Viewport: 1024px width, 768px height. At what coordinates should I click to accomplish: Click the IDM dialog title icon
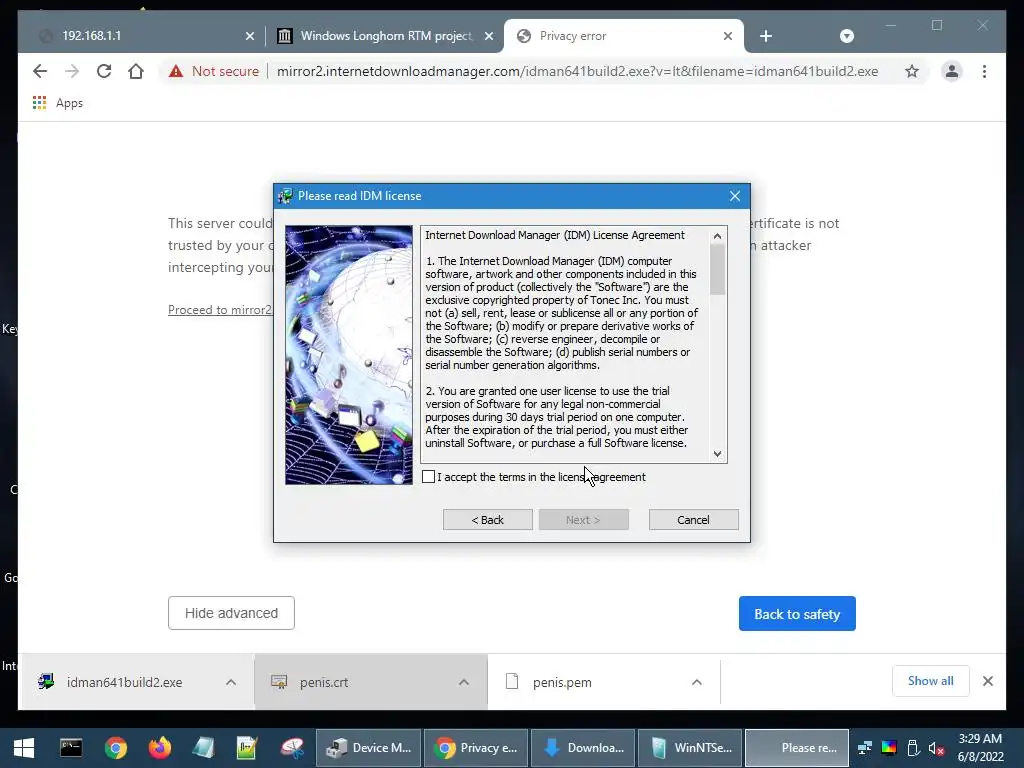285,196
